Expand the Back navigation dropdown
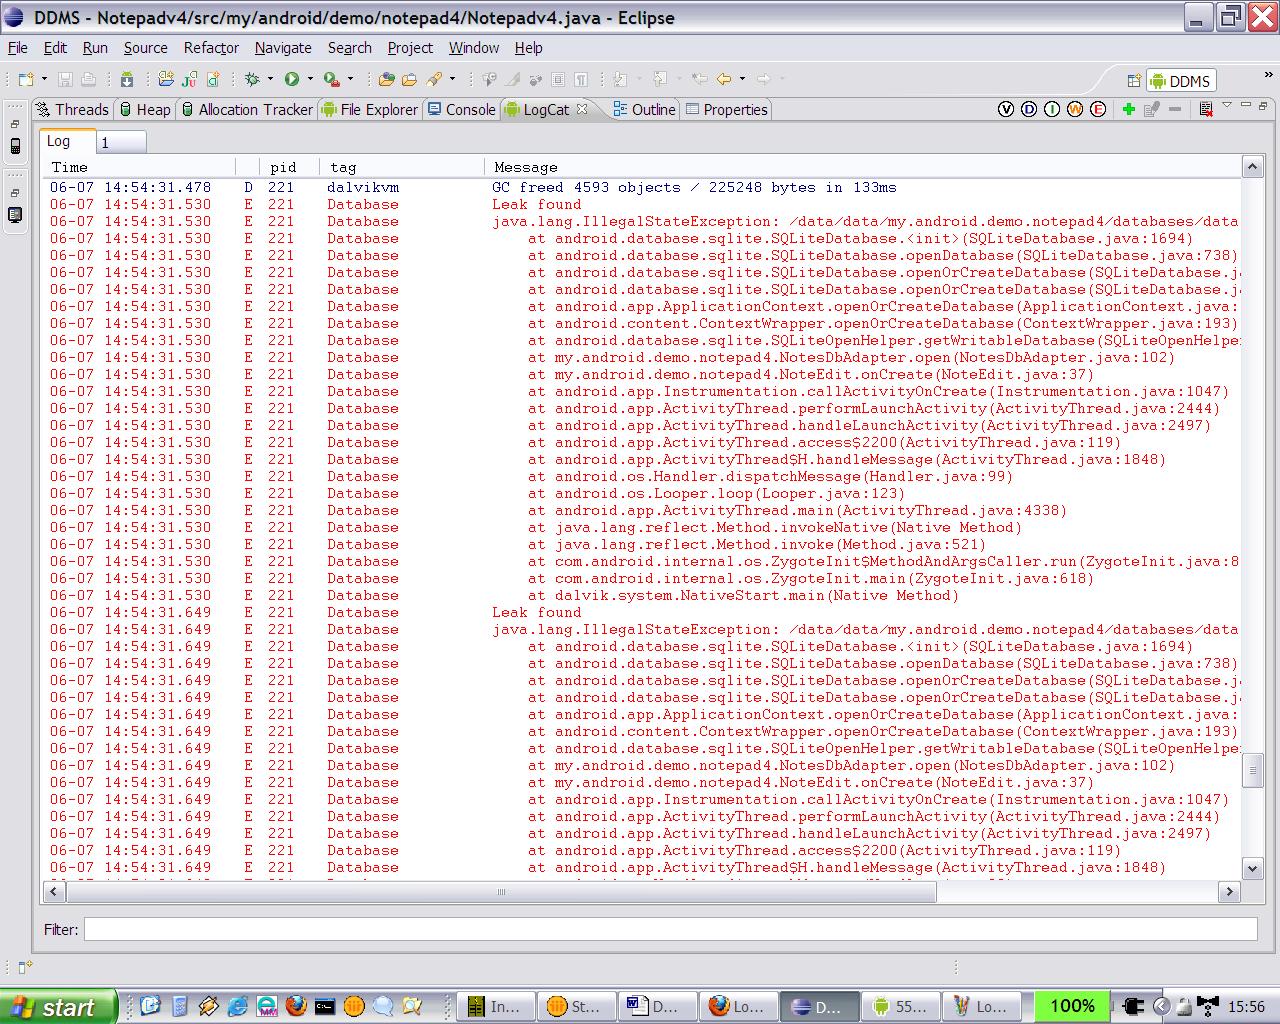Screen dimensions: 1280x1024 (744, 78)
